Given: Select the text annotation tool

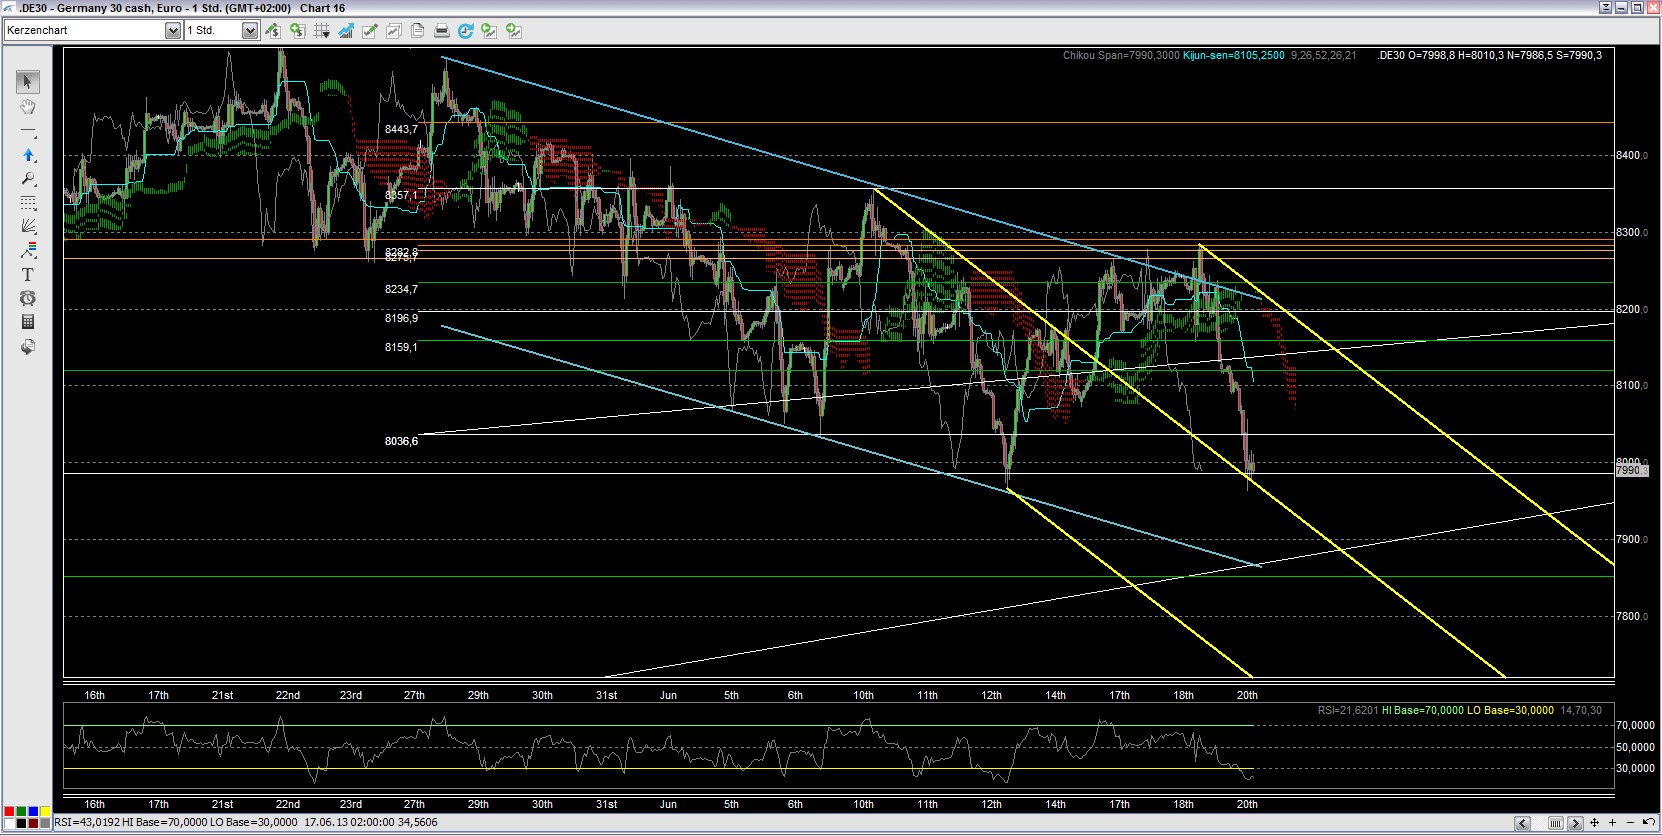Looking at the screenshot, I should coord(28,274).
